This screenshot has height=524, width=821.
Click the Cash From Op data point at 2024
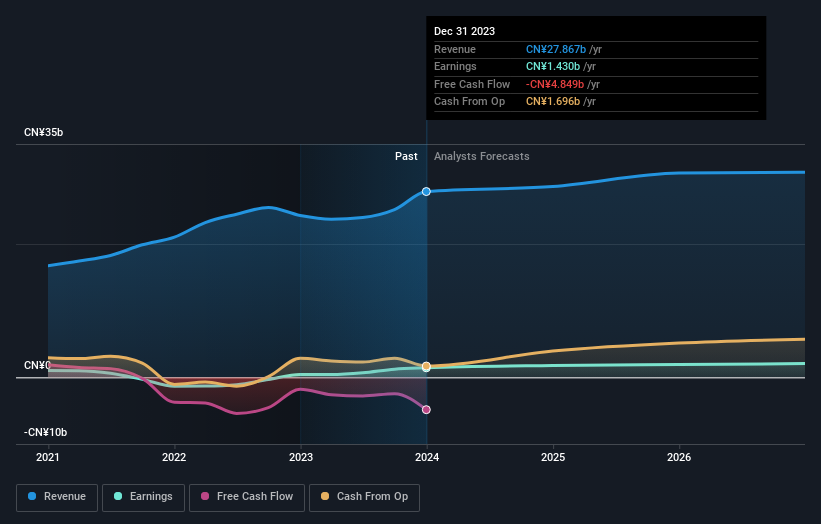(x=426, y=366)
